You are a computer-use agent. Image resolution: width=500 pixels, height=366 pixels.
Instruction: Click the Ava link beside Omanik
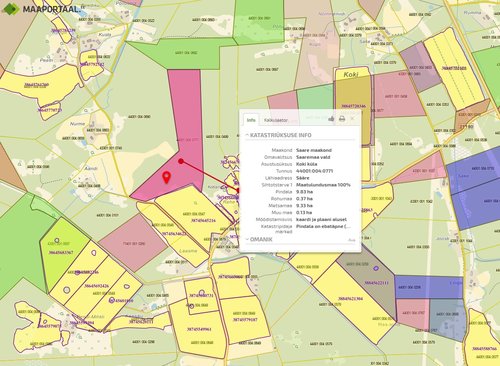pyautogui.click(x=352, y=240)
